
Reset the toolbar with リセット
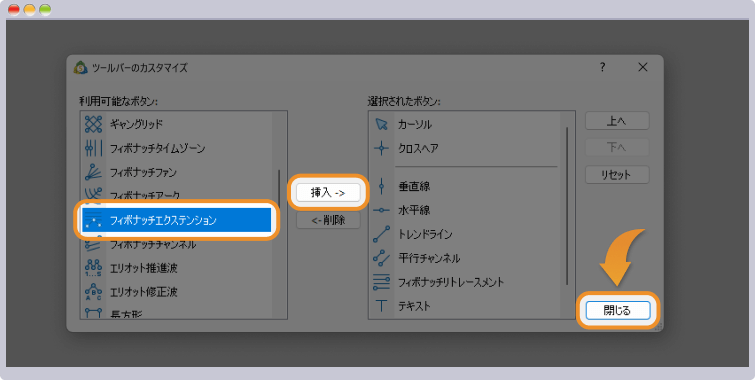(617, 175)
